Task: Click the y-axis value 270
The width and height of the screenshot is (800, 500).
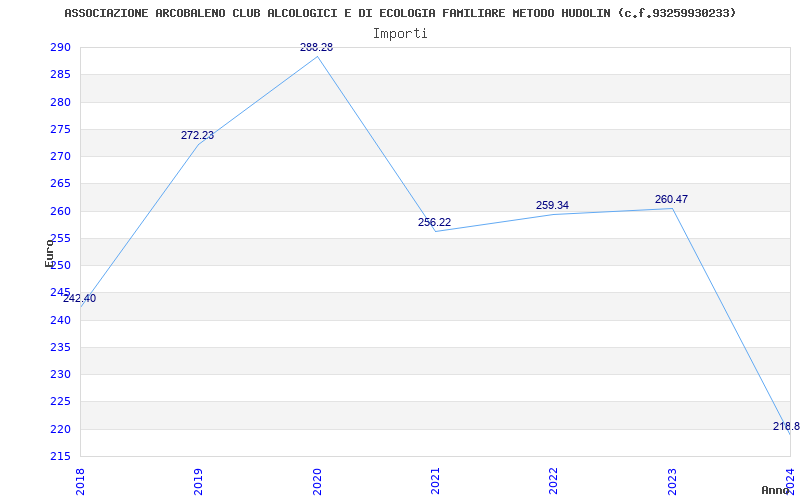Action: tap(60, 157)
